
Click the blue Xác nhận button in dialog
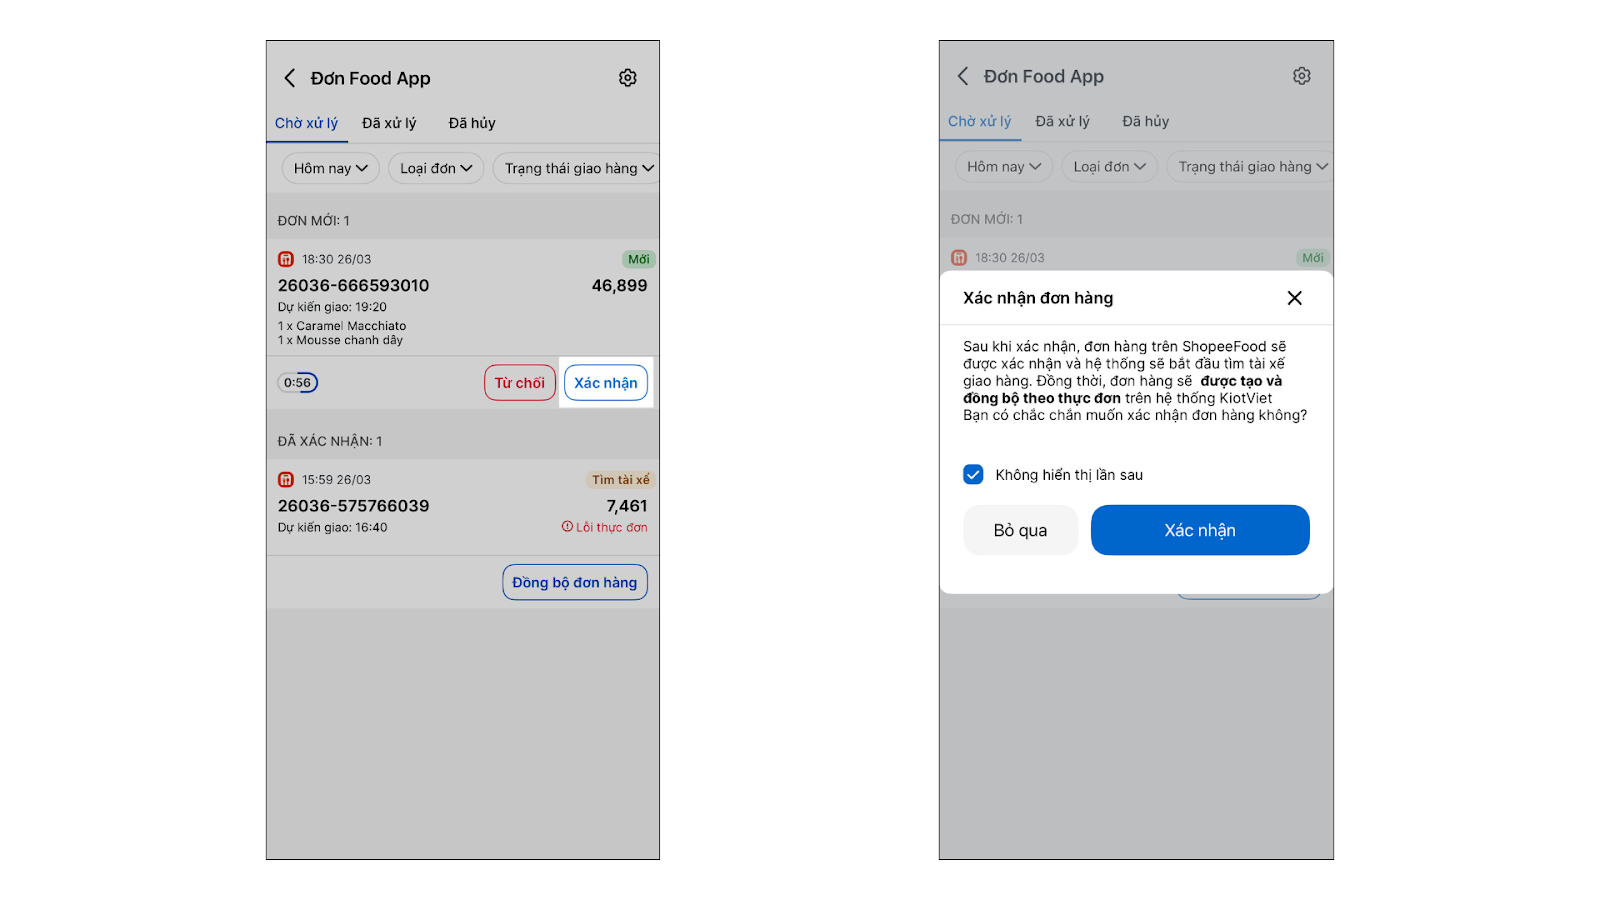pyautogui.click(x=1199, y=530)
